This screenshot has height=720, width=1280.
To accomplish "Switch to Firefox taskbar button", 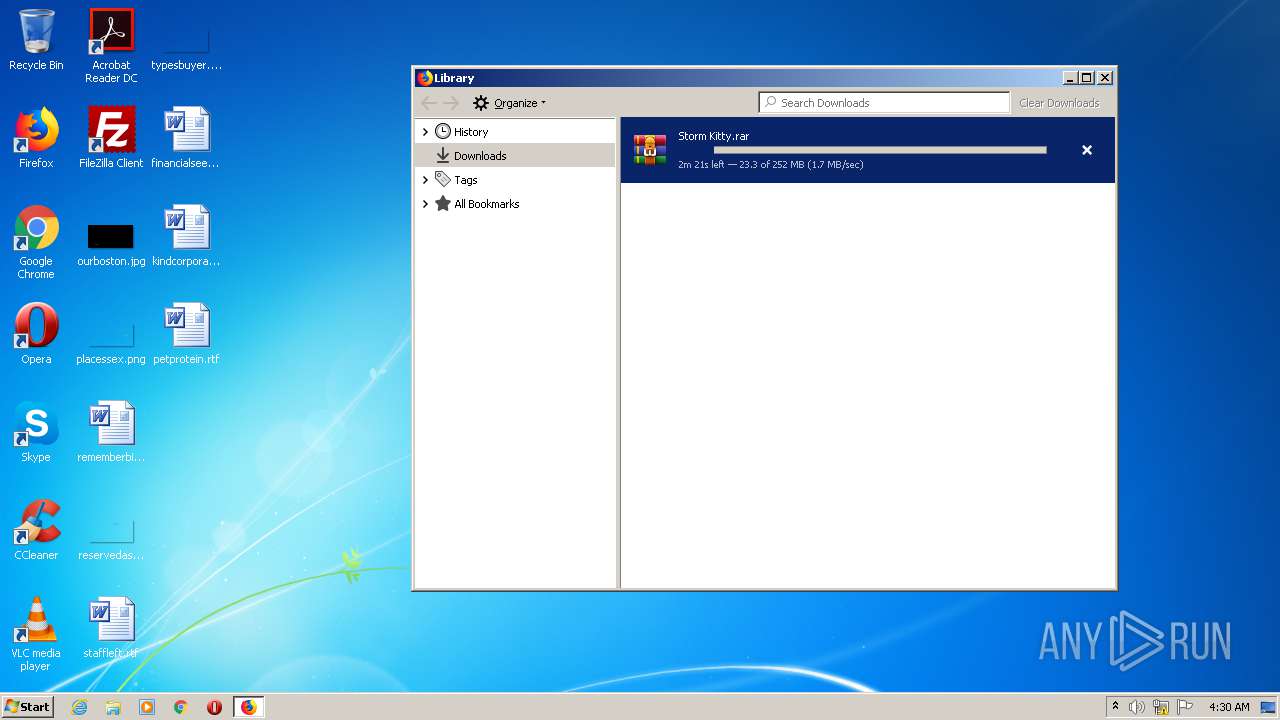I will click(x=248, y=707).
